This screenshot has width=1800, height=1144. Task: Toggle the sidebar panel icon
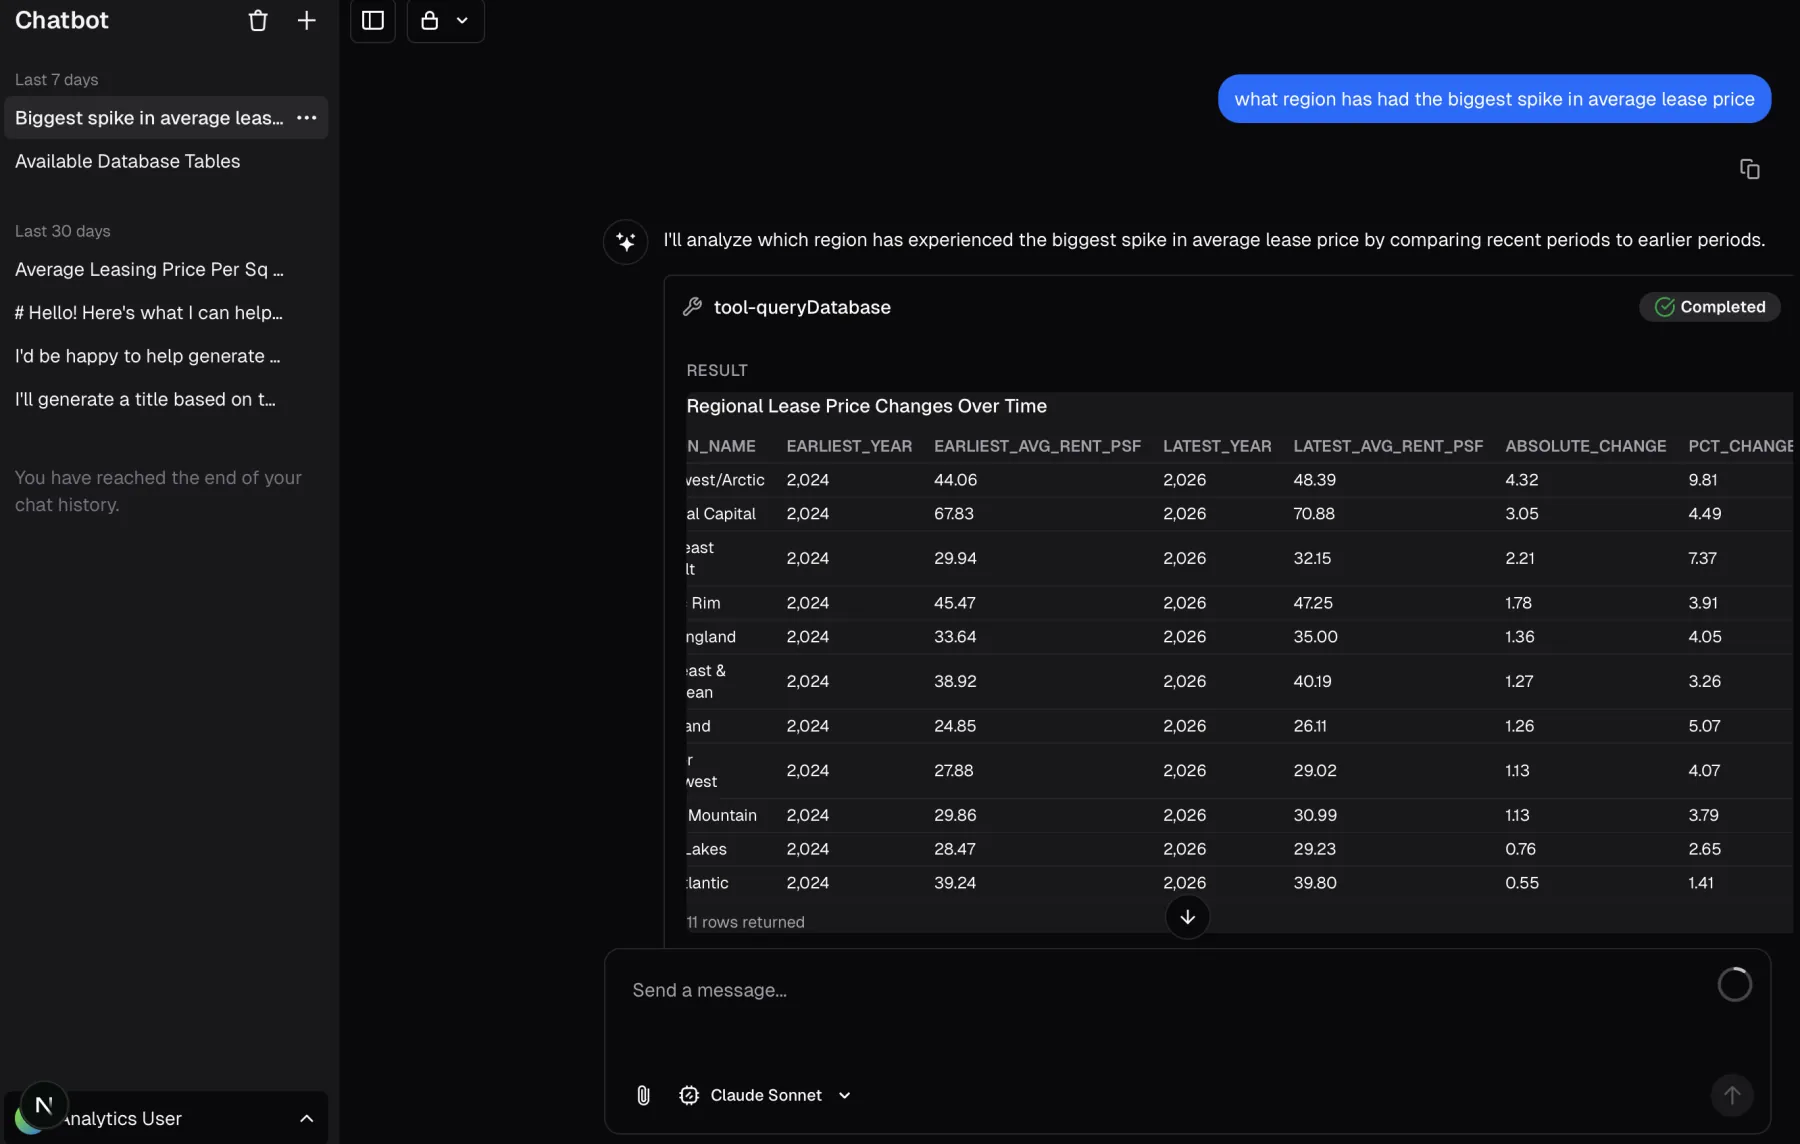point(373,21)
